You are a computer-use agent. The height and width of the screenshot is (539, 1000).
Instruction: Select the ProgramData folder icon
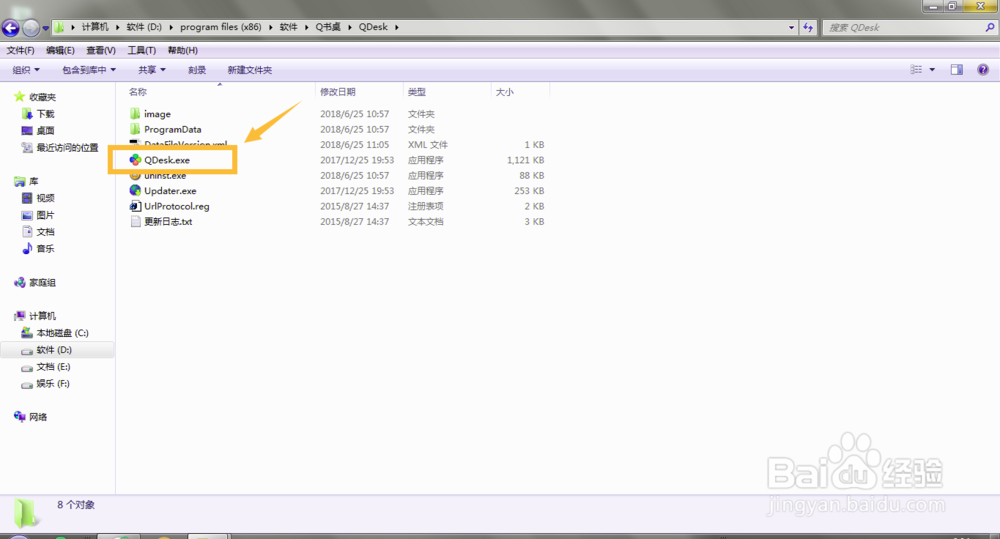coord(135,129)
